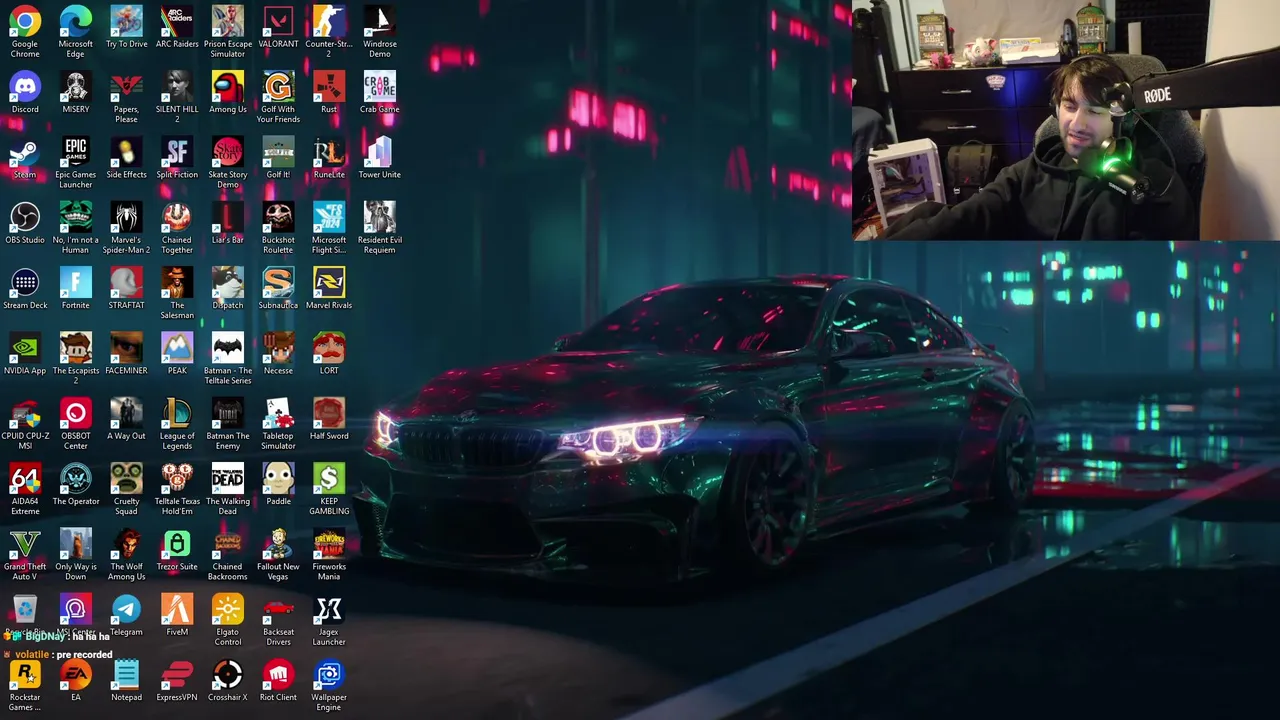Select the Windrose Demo icon
The height and width of the screenshot is (720, 1280).
(x=380, y=22)
